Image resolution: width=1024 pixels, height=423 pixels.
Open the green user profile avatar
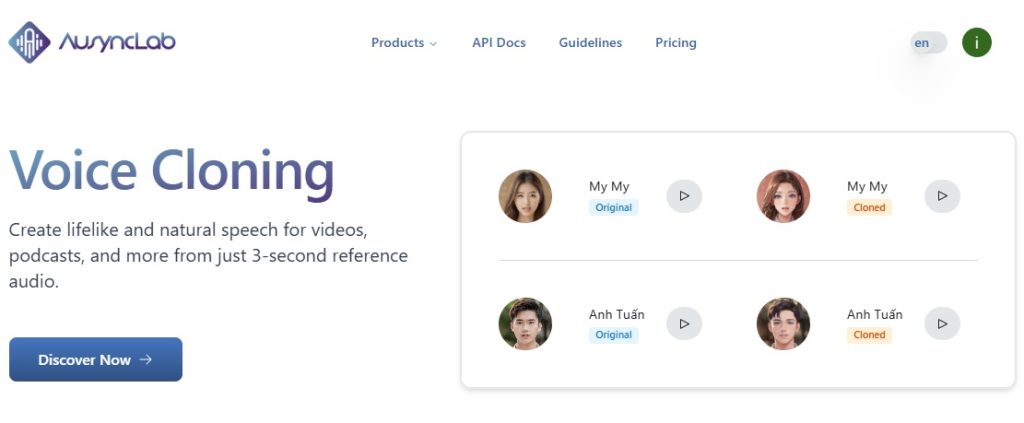[x=976, y=43]
